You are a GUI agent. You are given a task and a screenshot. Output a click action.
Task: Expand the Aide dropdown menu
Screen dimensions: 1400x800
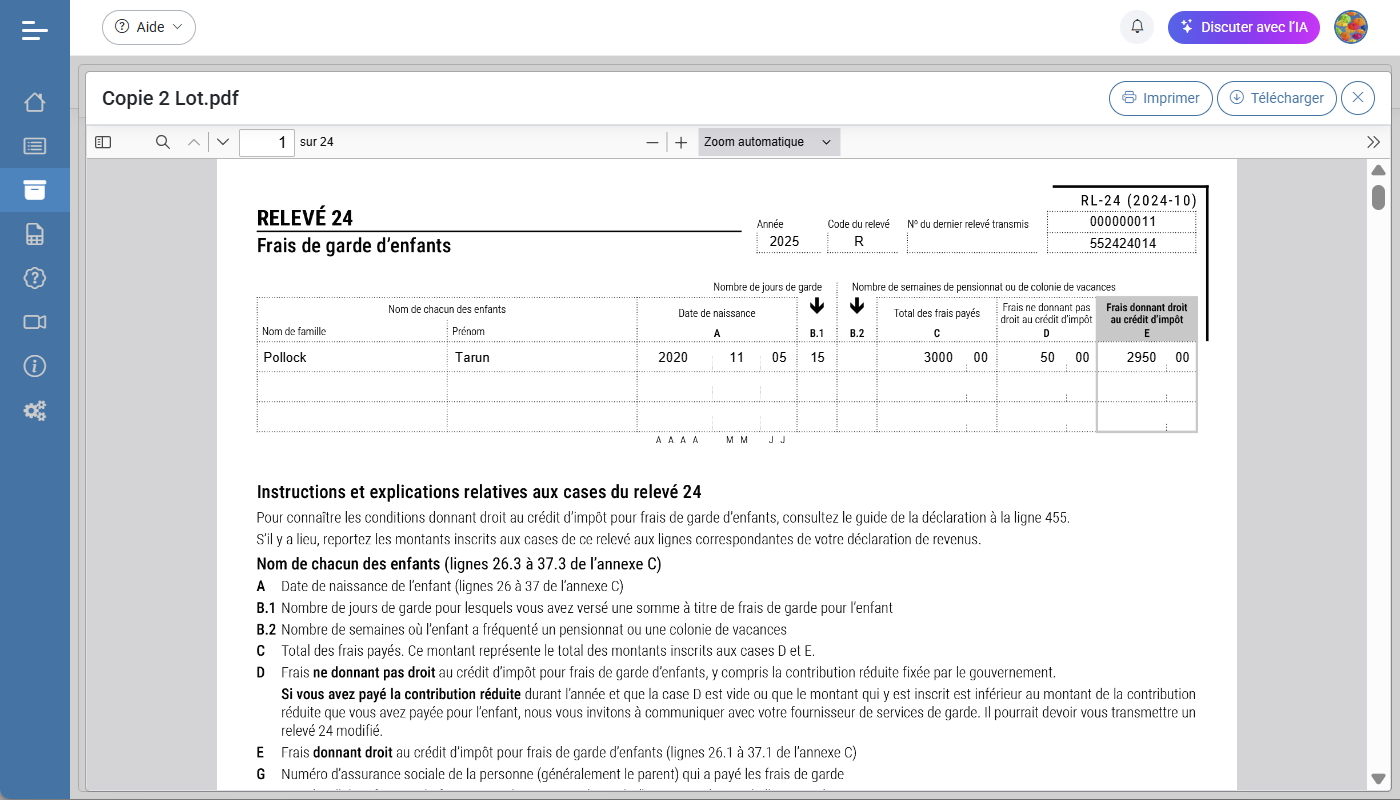(x=148, y=27)
